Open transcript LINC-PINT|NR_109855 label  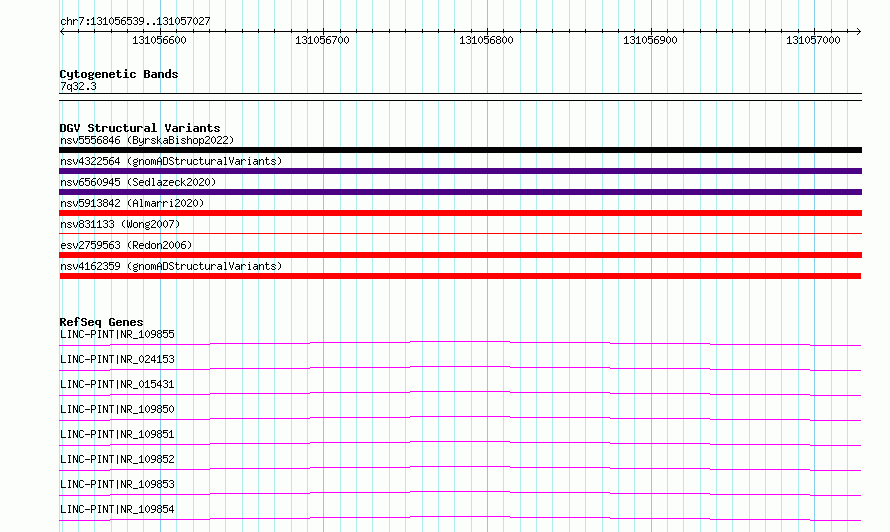click(117, 334)
